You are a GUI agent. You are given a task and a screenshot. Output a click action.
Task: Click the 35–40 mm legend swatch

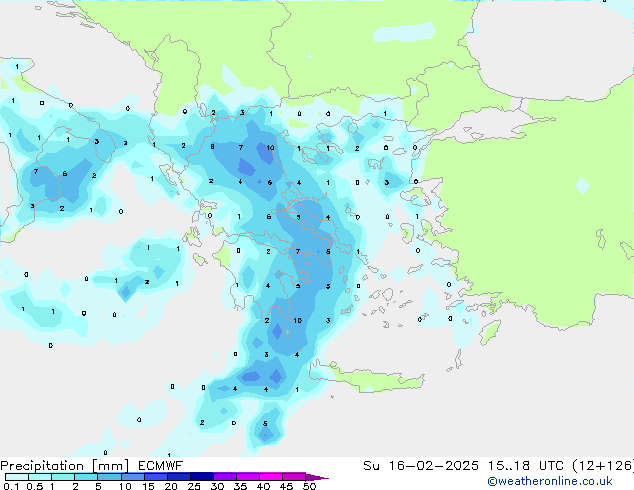pyautogui.click(x=248, y=477)
